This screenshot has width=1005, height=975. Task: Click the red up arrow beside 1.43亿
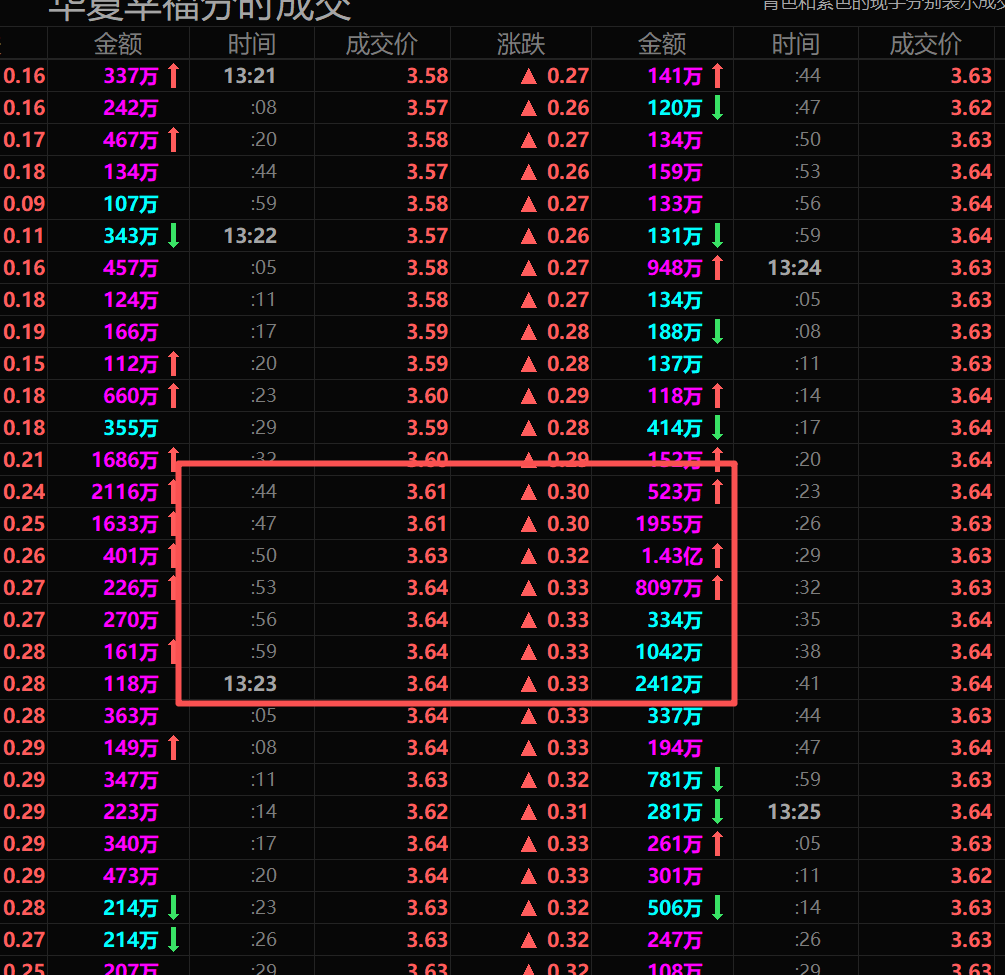[718, 556]
